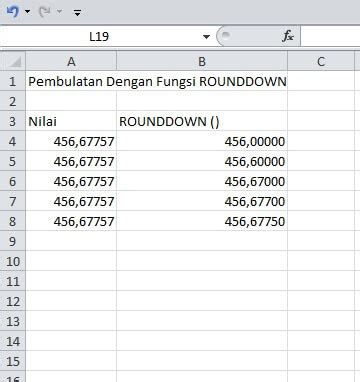Click cell showing 456,67750
360x382 pixels.
[202, 221]
